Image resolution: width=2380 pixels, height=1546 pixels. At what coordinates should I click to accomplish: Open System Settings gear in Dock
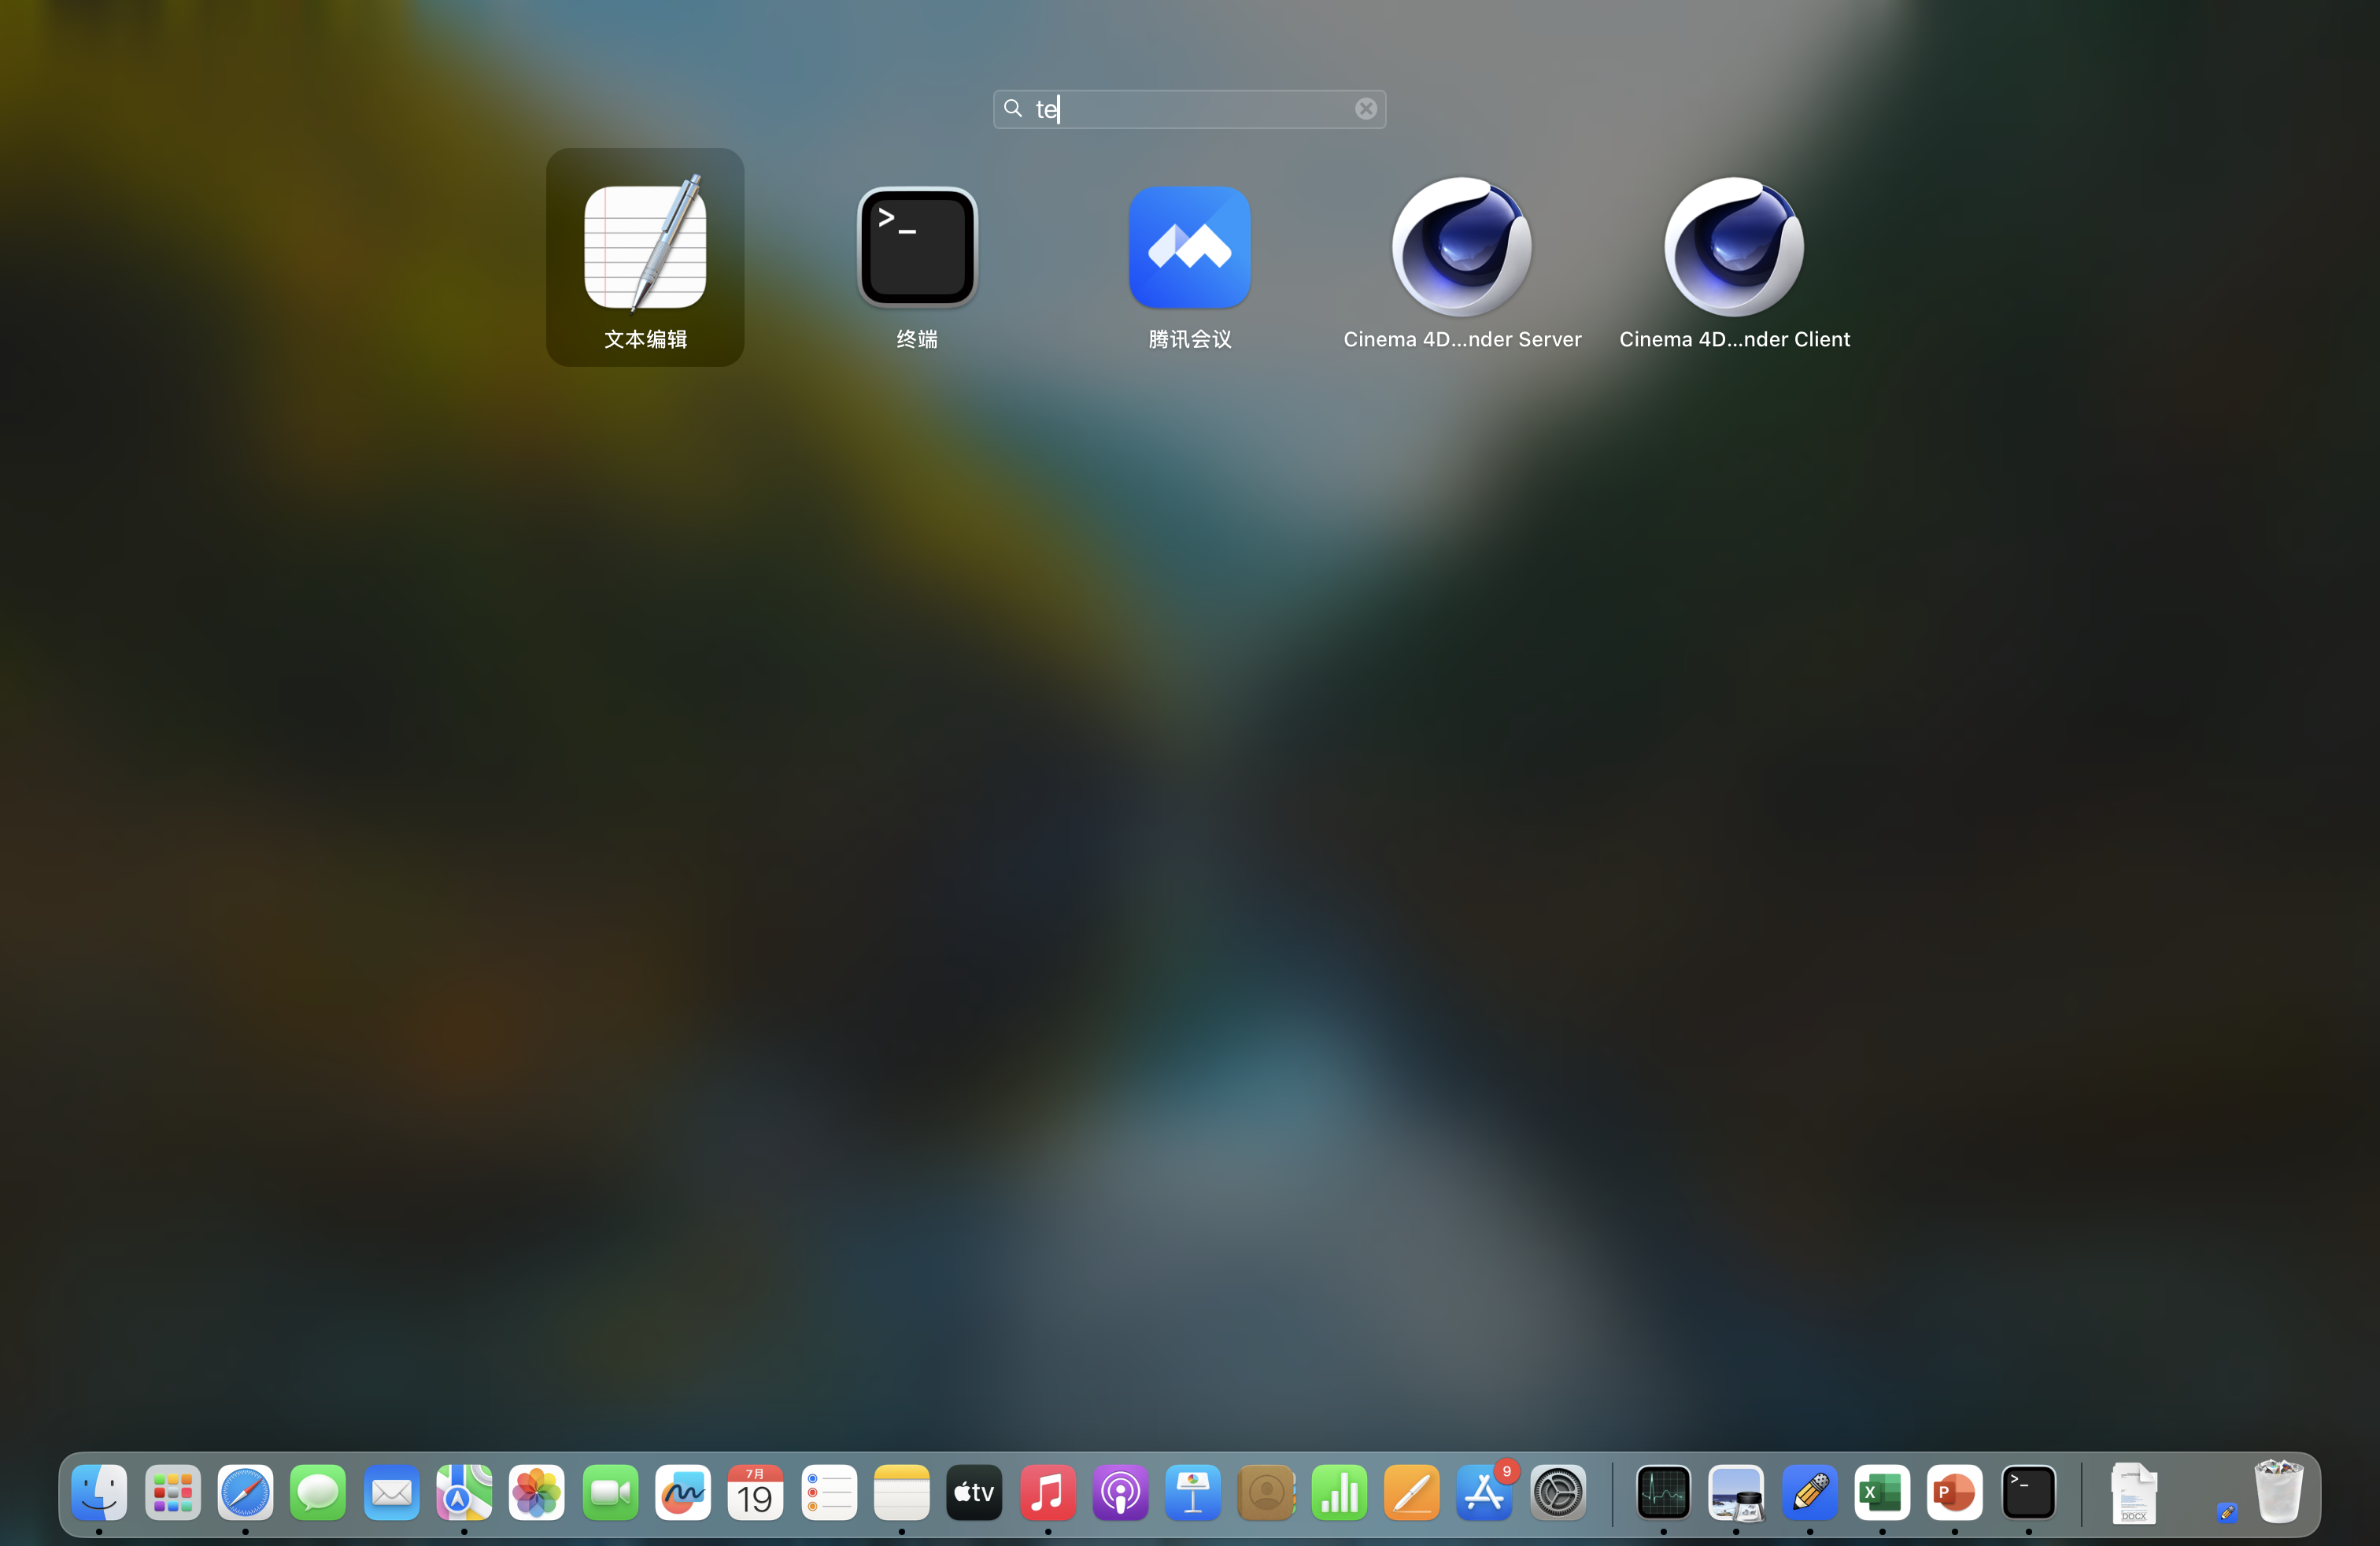pos(1557,1493)
